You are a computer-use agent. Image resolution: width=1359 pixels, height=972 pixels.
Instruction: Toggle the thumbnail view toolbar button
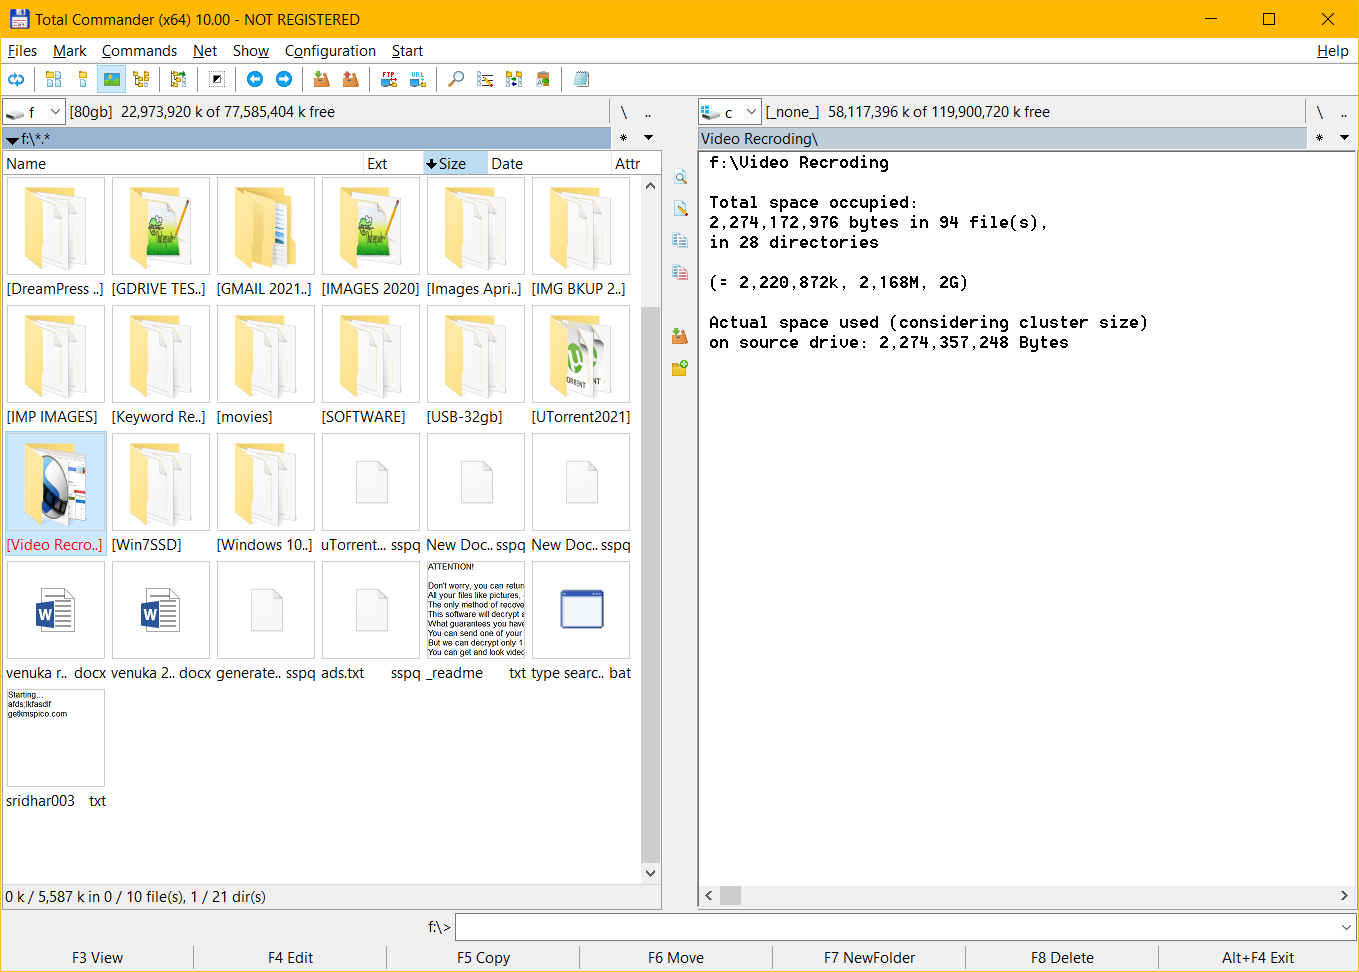[112, 79]
